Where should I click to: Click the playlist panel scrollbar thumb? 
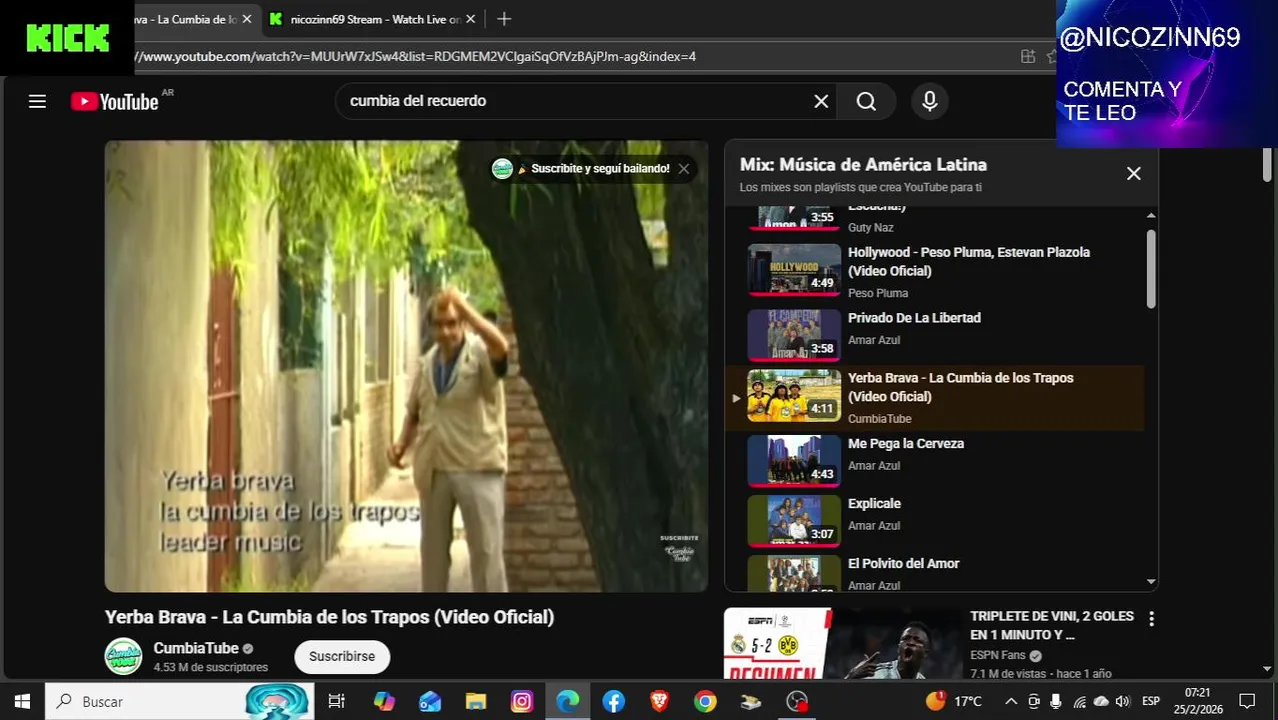pos(1151,268)
